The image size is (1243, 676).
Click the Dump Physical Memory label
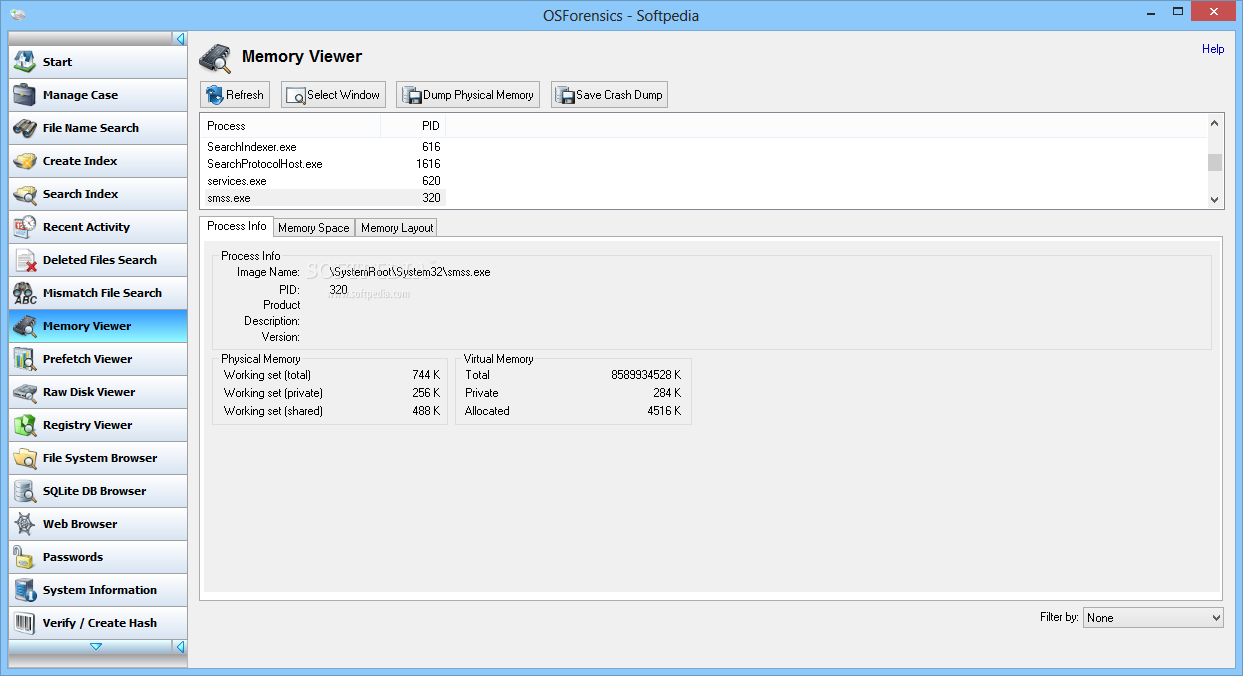pyautogui.click(x=478, y=95)
